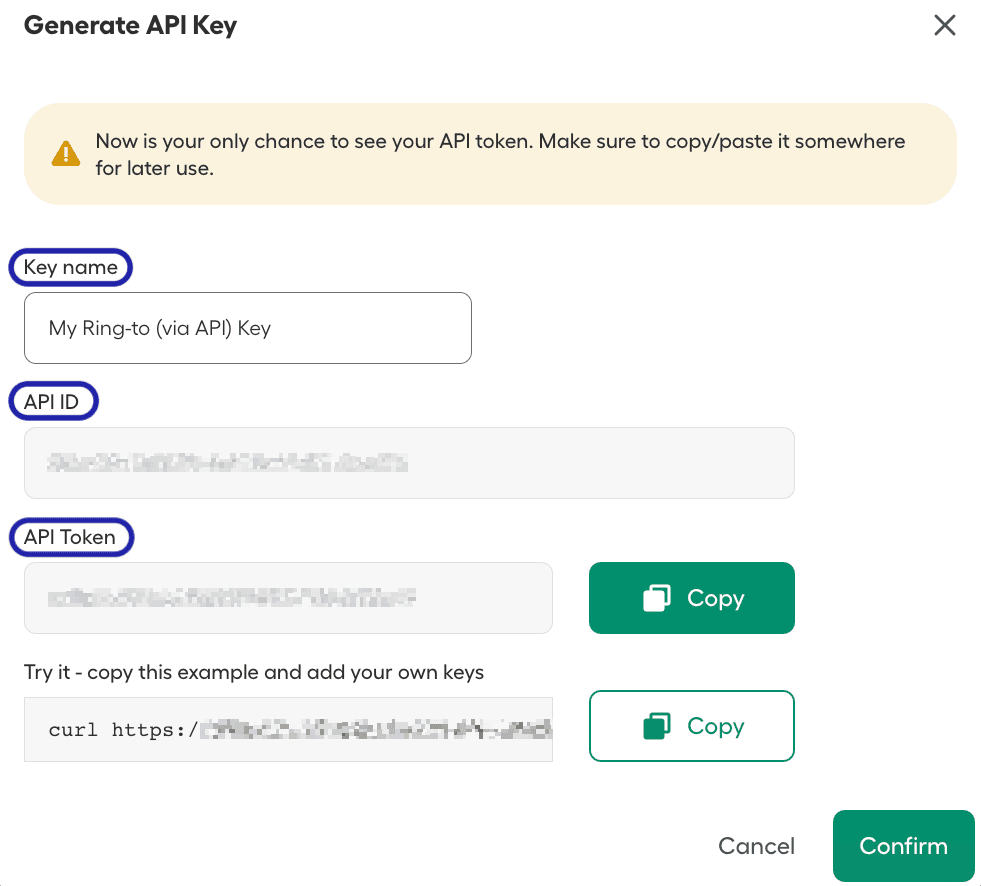Cancel the API key generation

pyautogui.click(x=756, y=846)
